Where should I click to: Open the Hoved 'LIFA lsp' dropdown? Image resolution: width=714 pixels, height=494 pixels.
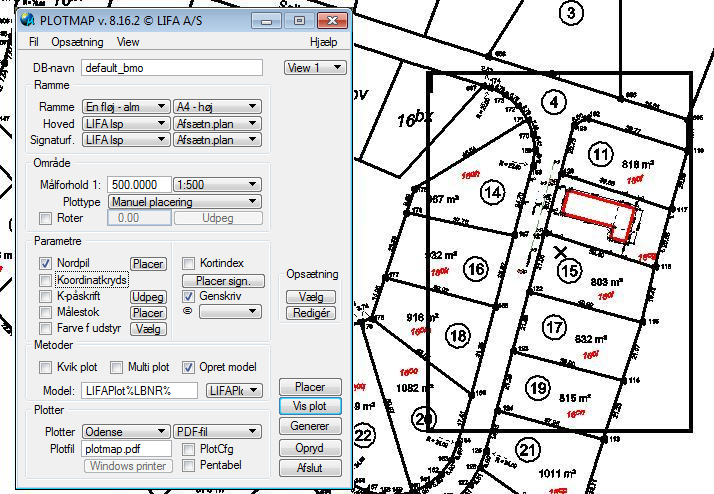click(x=126, y=123)
